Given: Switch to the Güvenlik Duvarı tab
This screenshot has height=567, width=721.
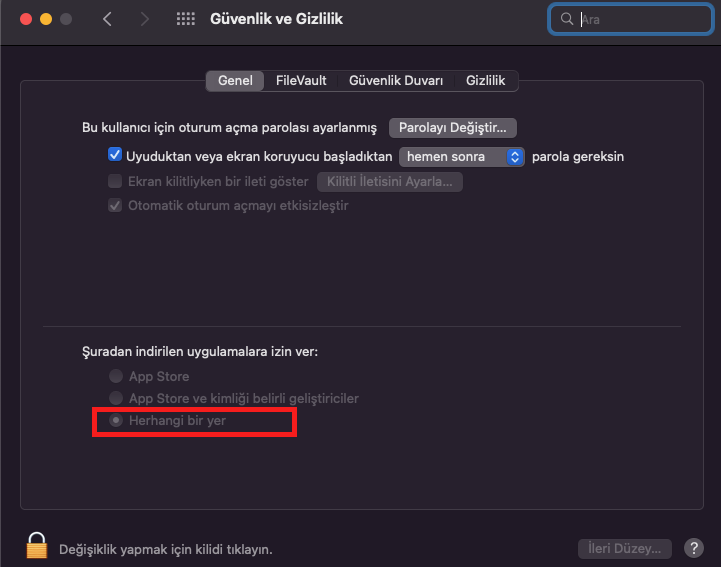Looking at the screenshot, I should point(396,81).
